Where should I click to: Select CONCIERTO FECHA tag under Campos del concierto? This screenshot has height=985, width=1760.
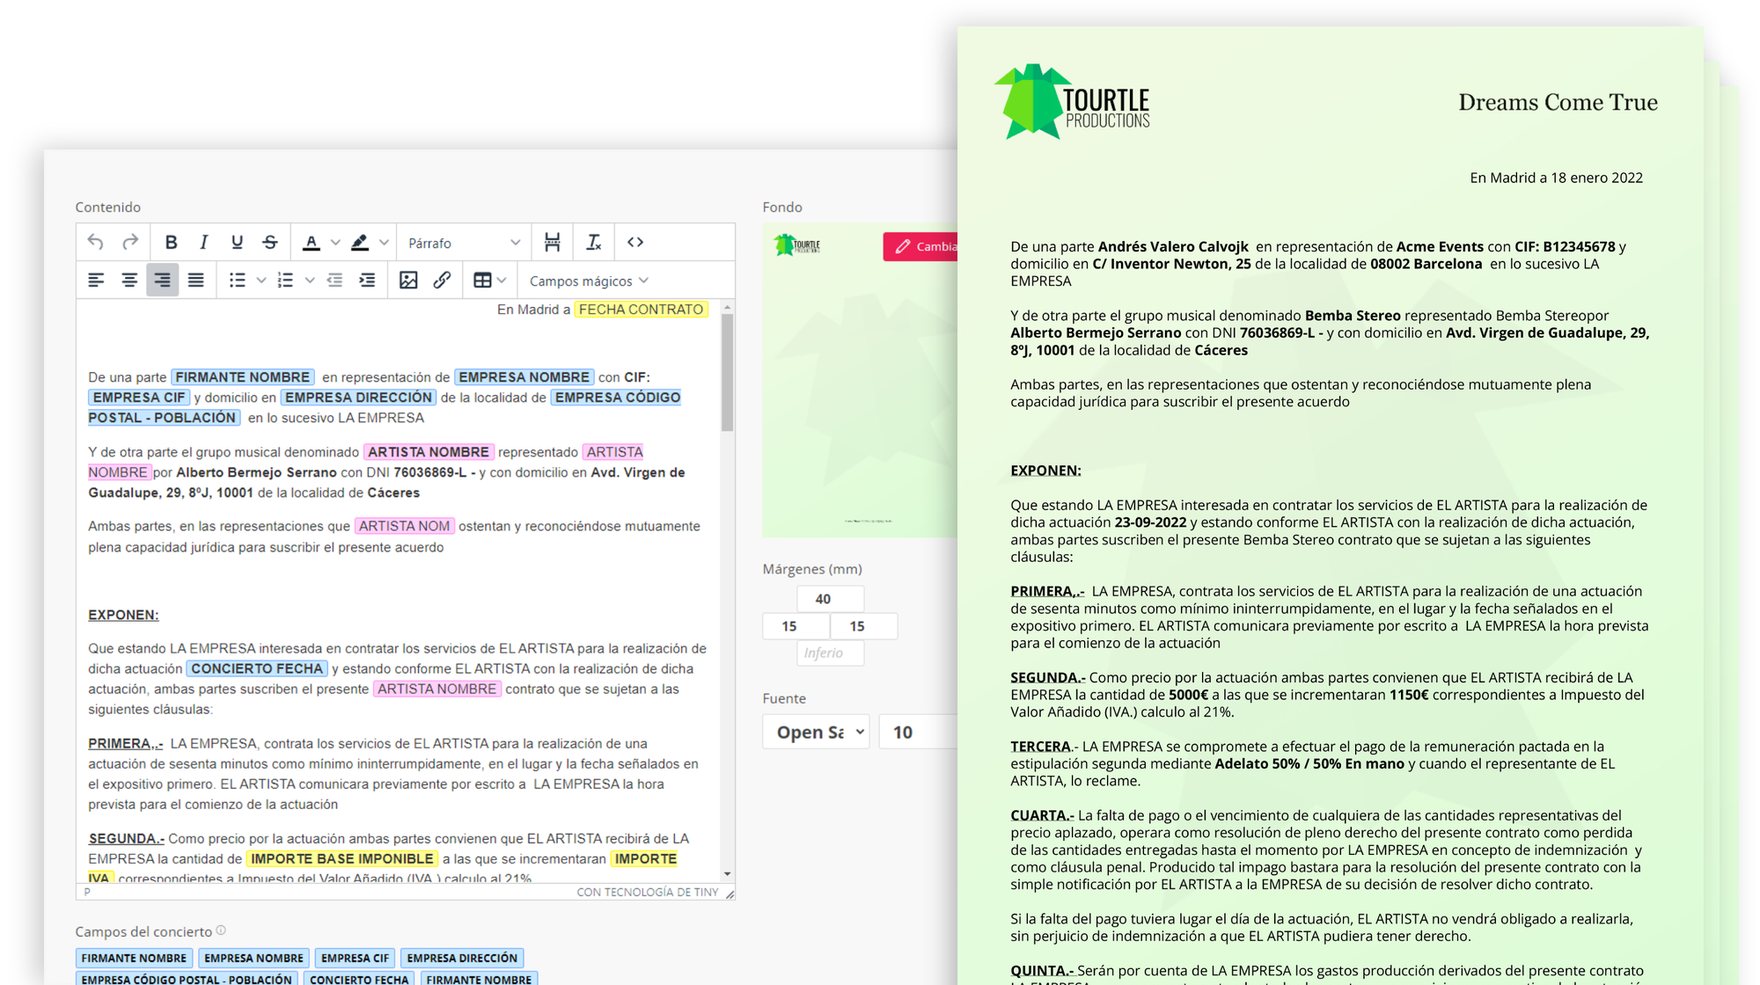point(359,979)
